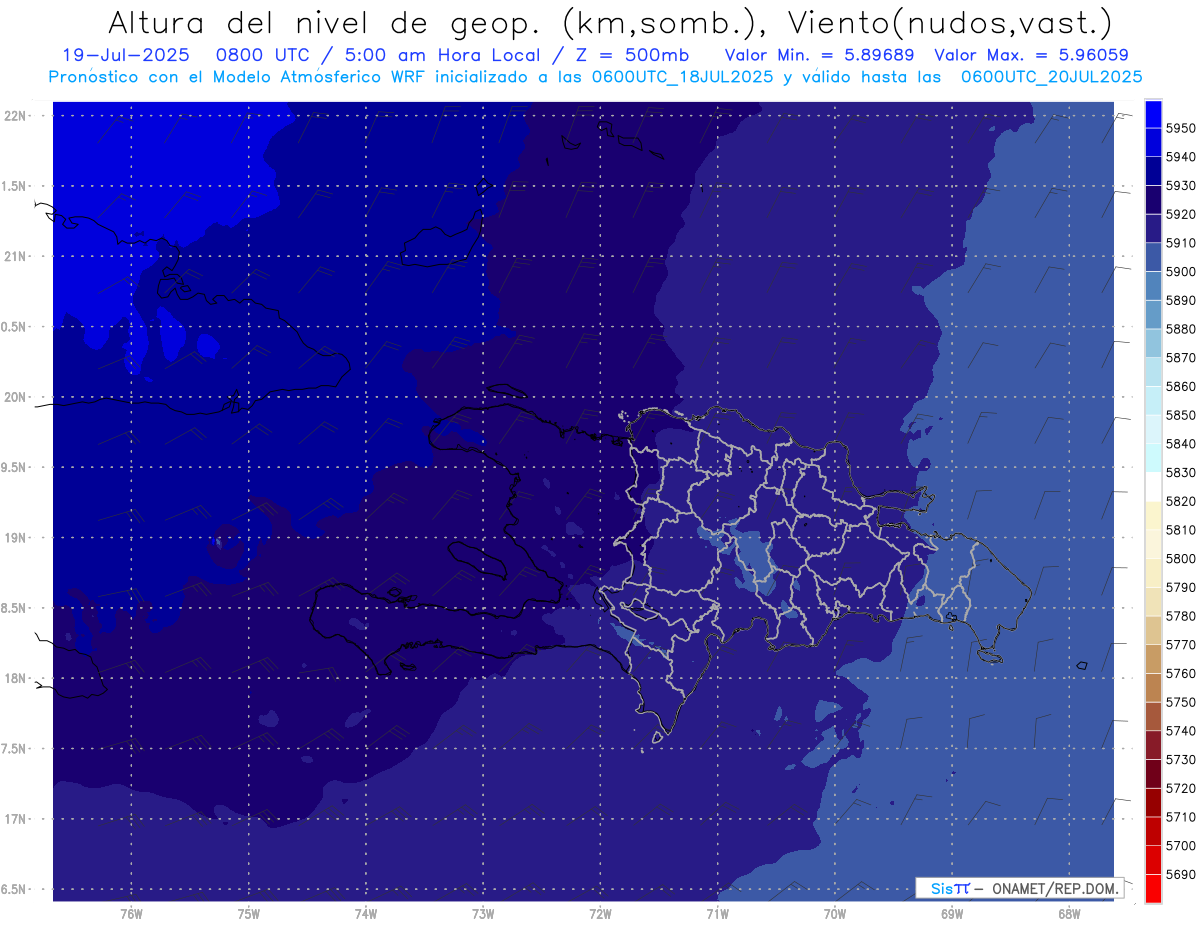Select the '5690' legend value
1200x927 pixels.
[1181, 874]
